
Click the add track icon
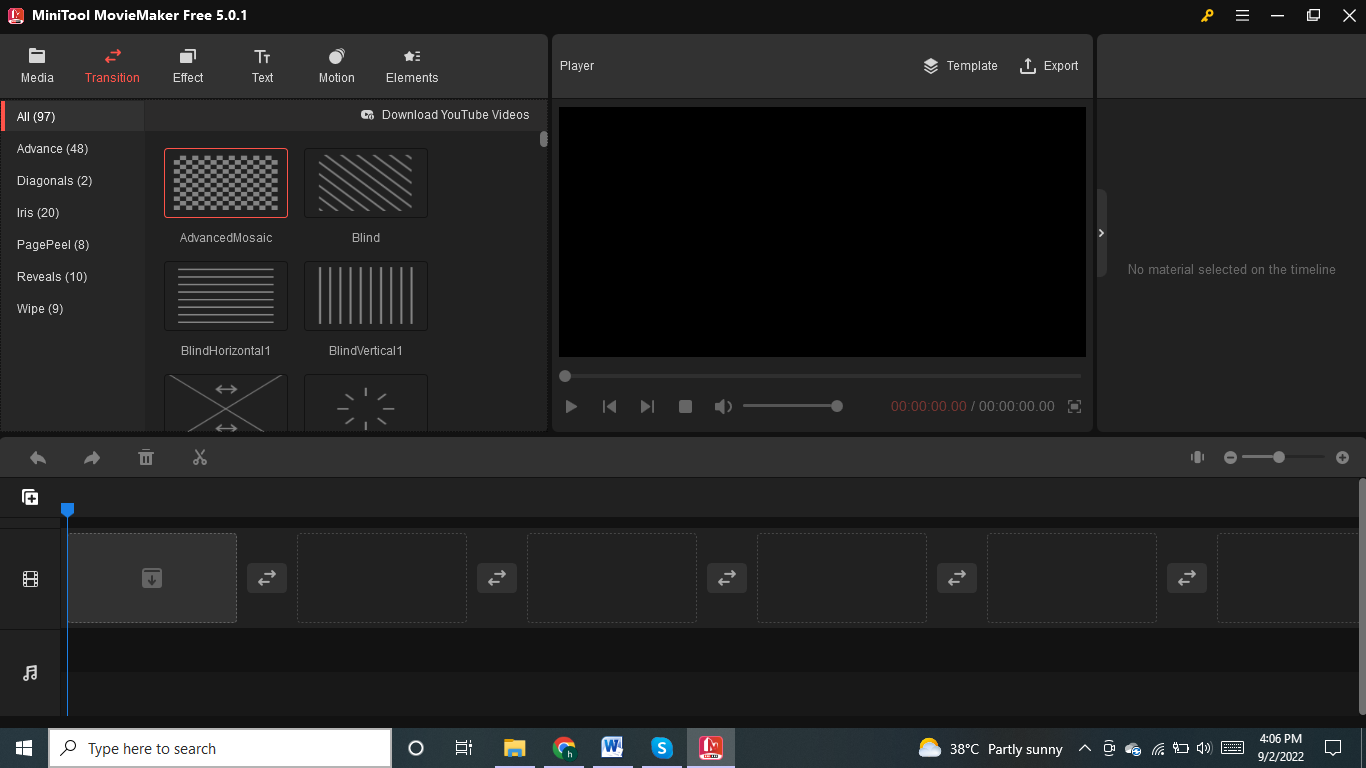point(31,497)
